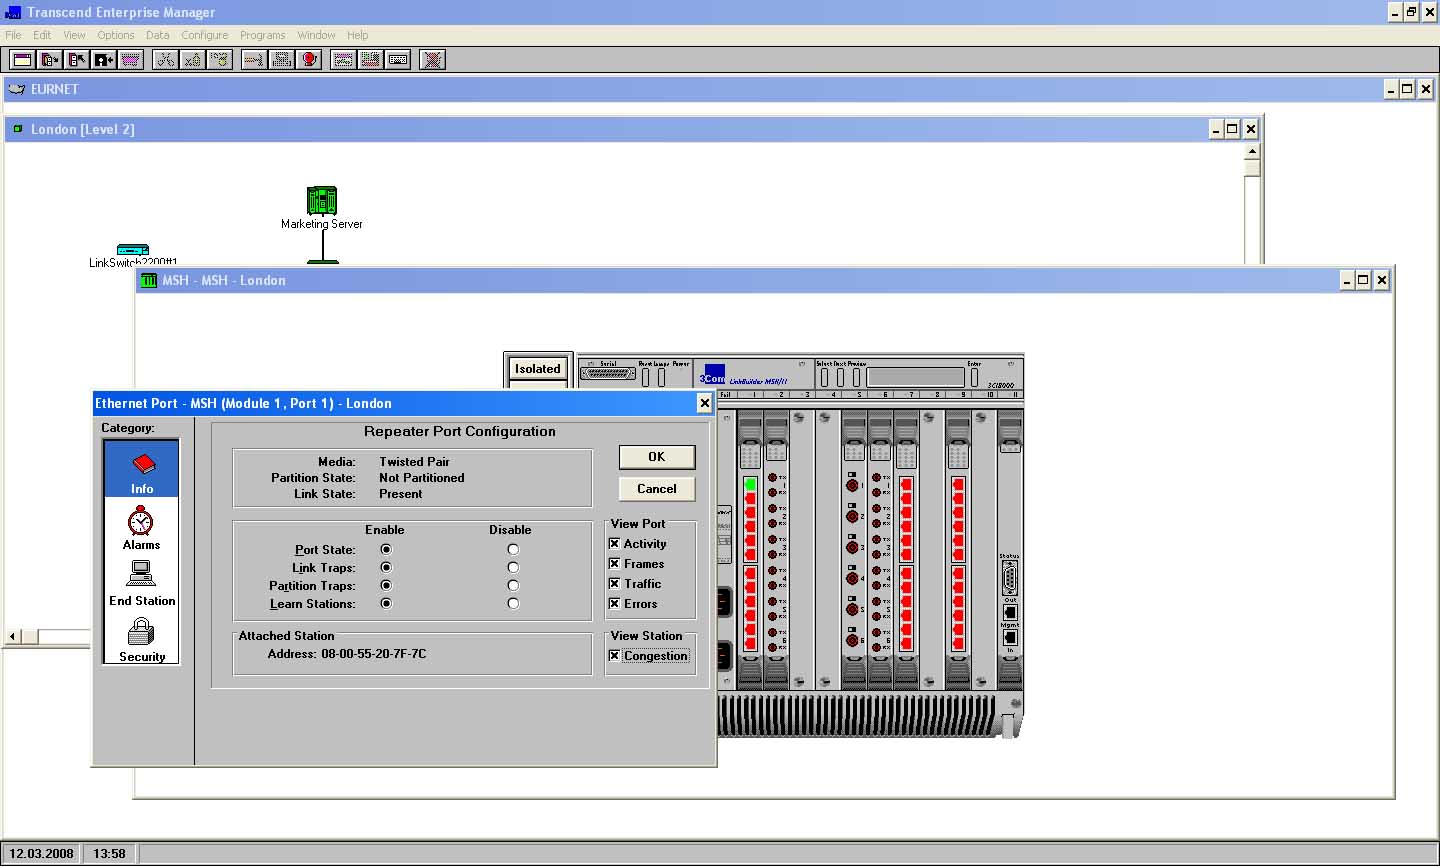The image size is (1440, 866).
Task: Click the dotted computer toolbar icon
Action: point(282,60)
